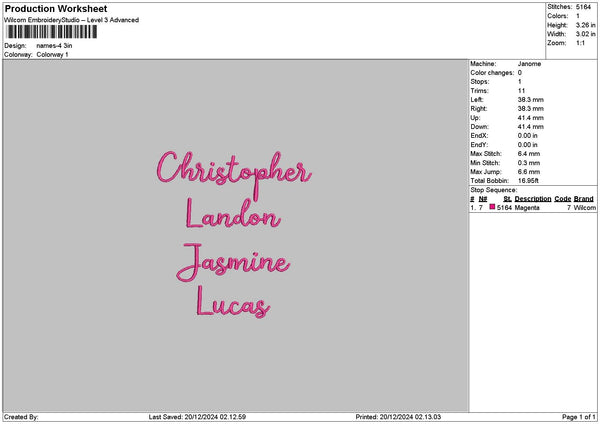
Task: Click the Left value 38.3 mm
Action: [530, 100]
